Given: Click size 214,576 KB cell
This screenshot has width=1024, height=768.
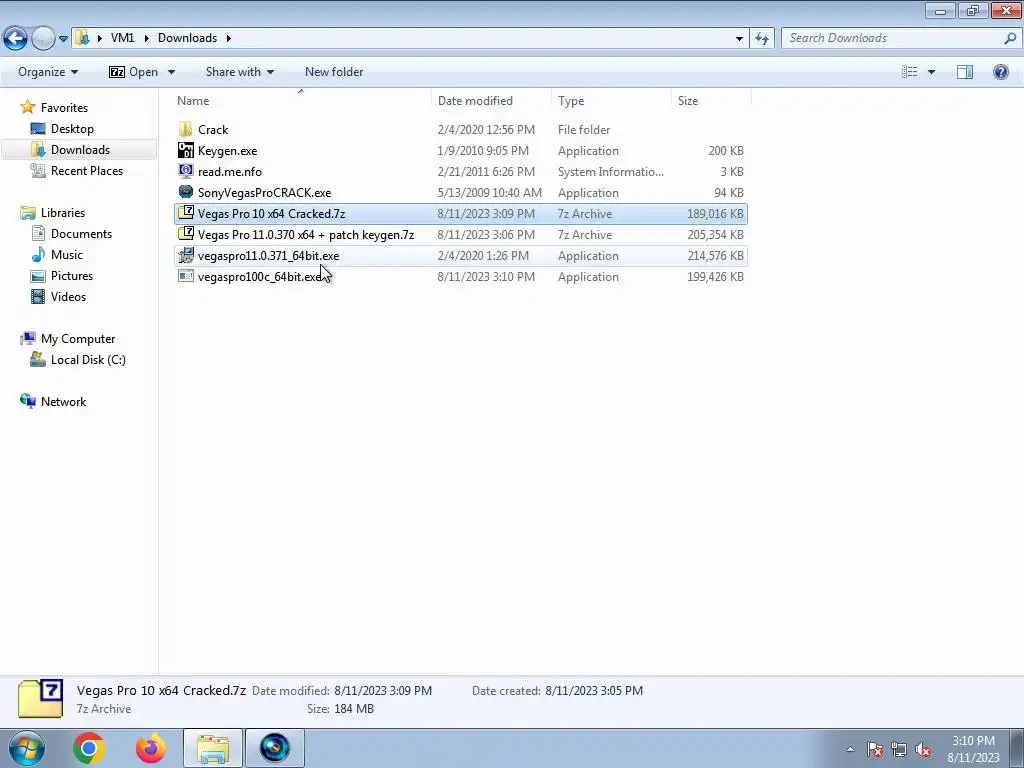Looking at the screenshot, I should pyautogui.click(x=715, y=255).
